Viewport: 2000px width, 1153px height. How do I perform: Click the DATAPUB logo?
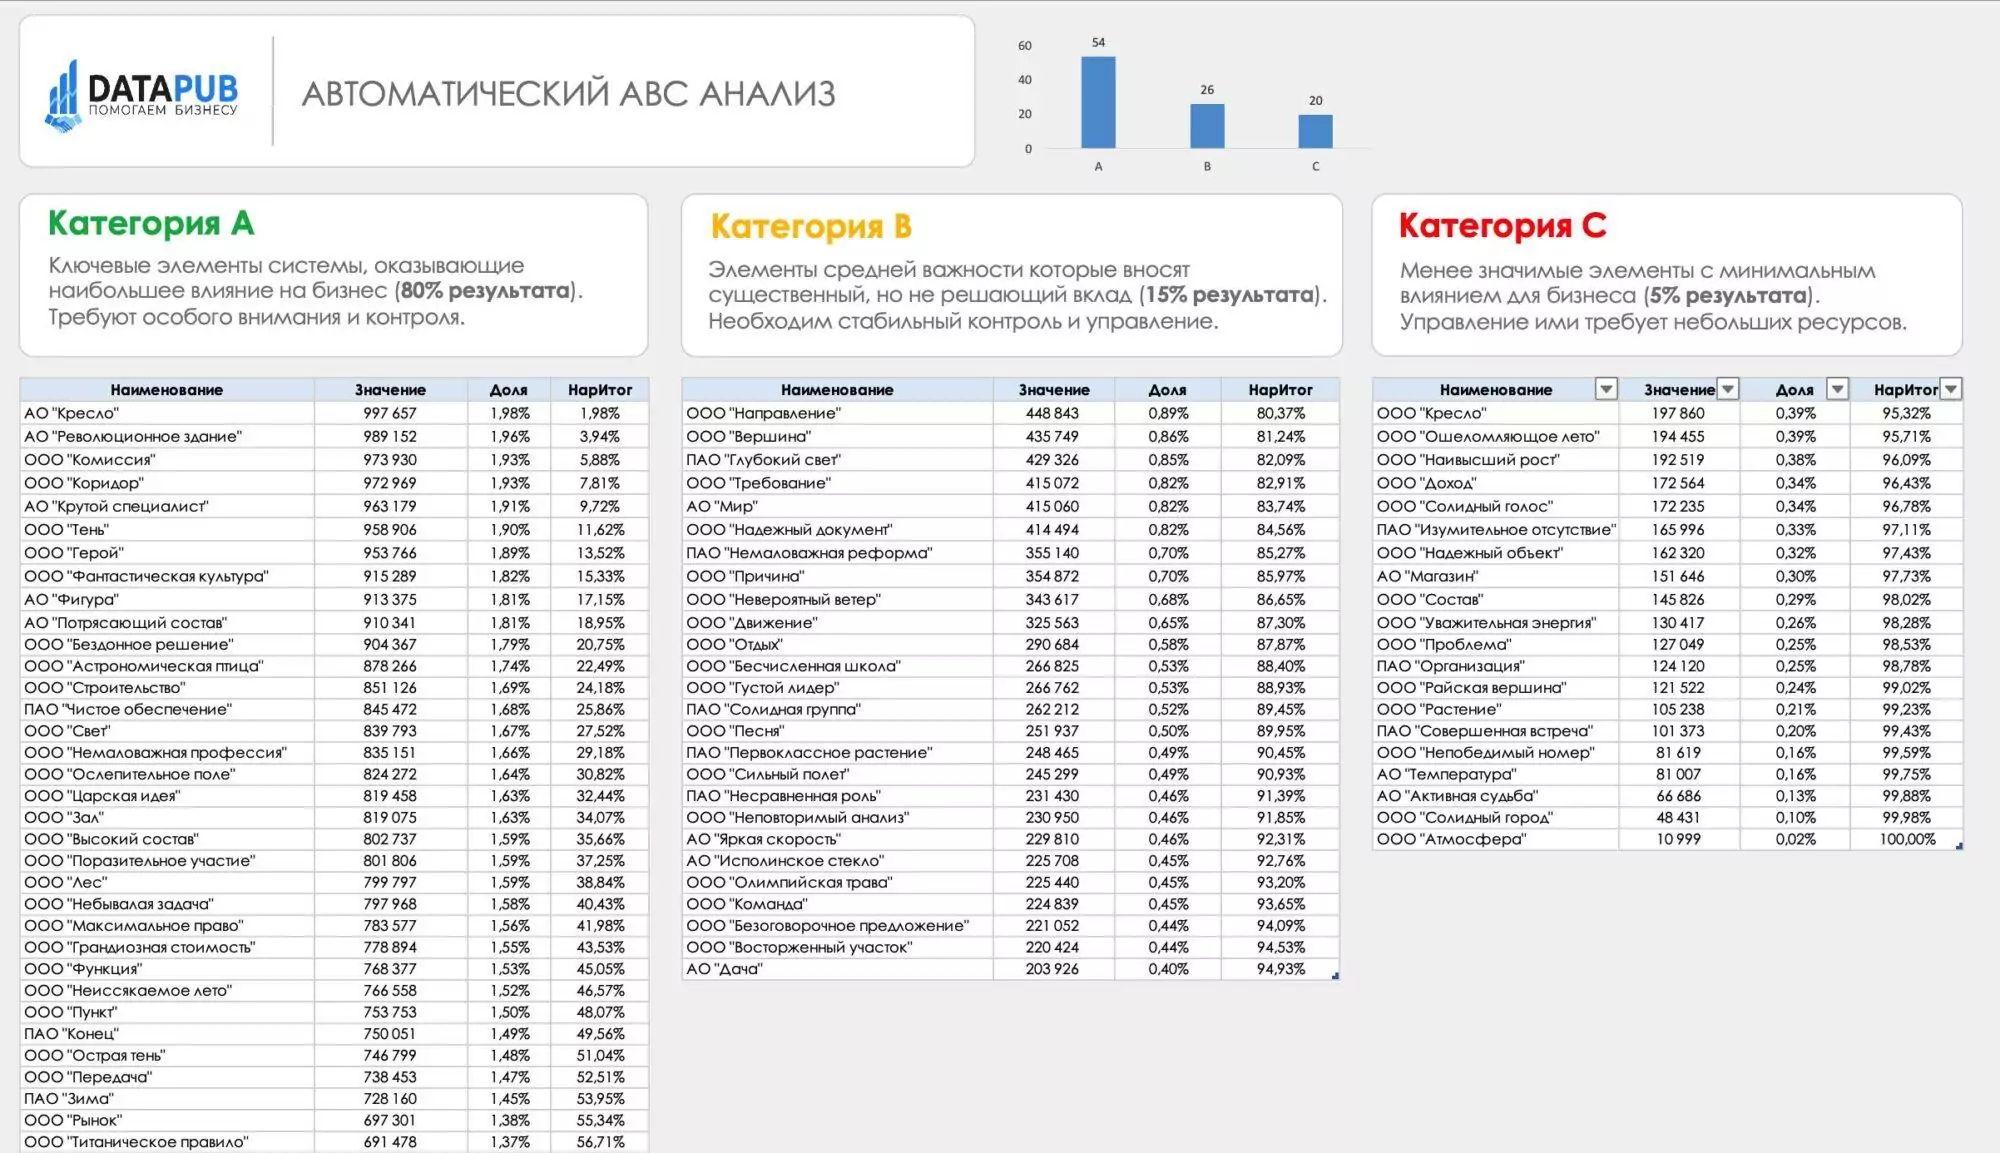[x=142, y=96]
